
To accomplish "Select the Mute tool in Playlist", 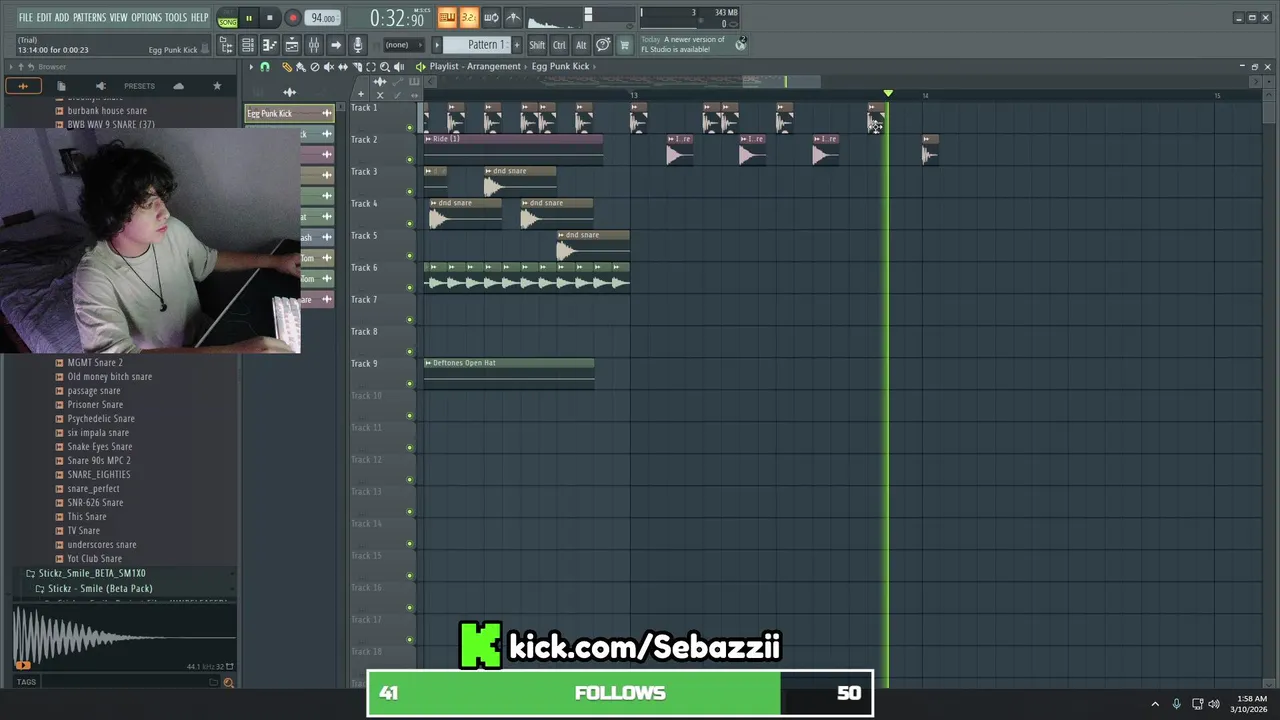I will coord(329,67).
